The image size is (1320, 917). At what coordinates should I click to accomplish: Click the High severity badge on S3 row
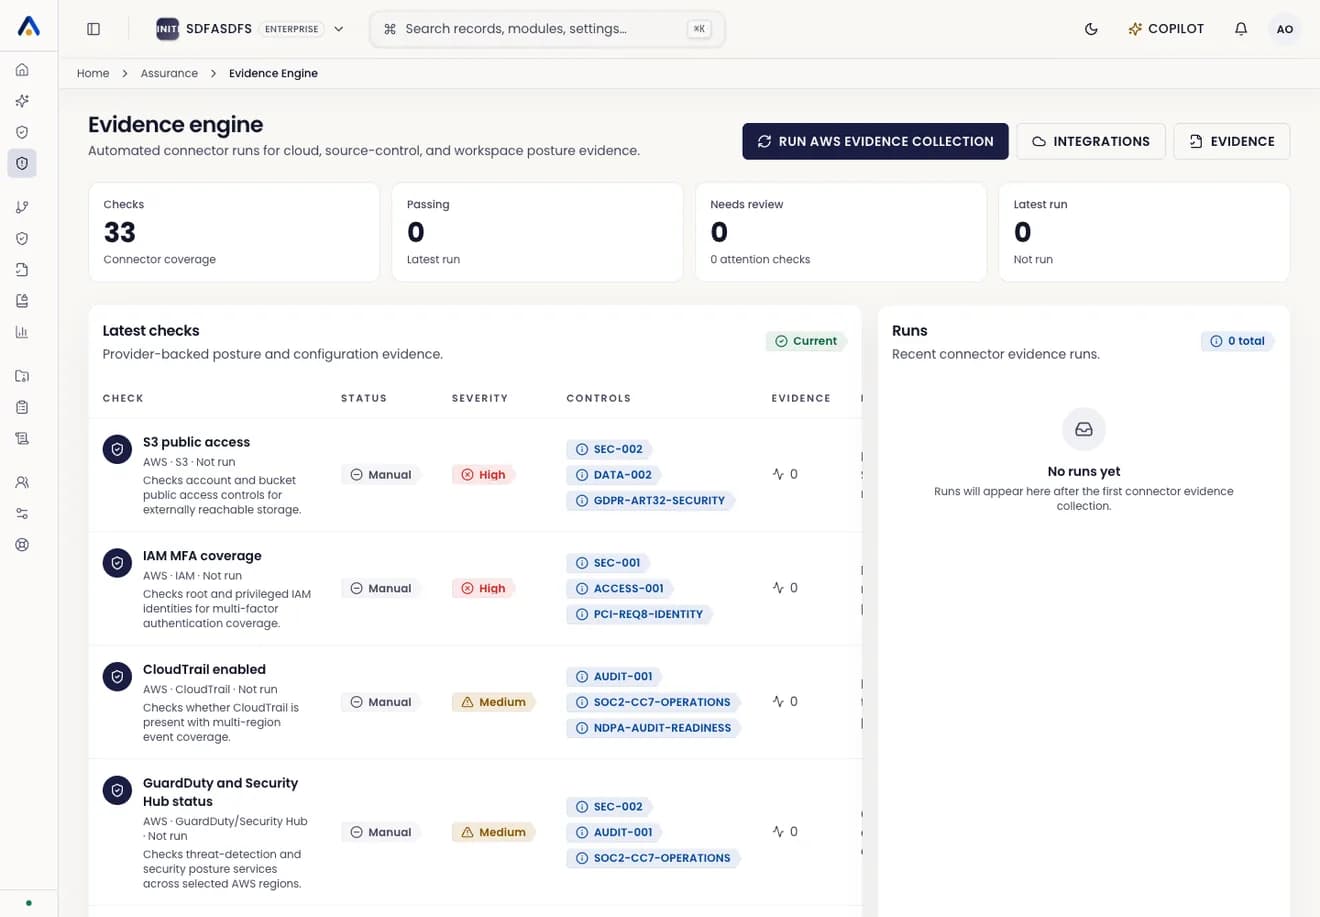[x=483, y=475]
